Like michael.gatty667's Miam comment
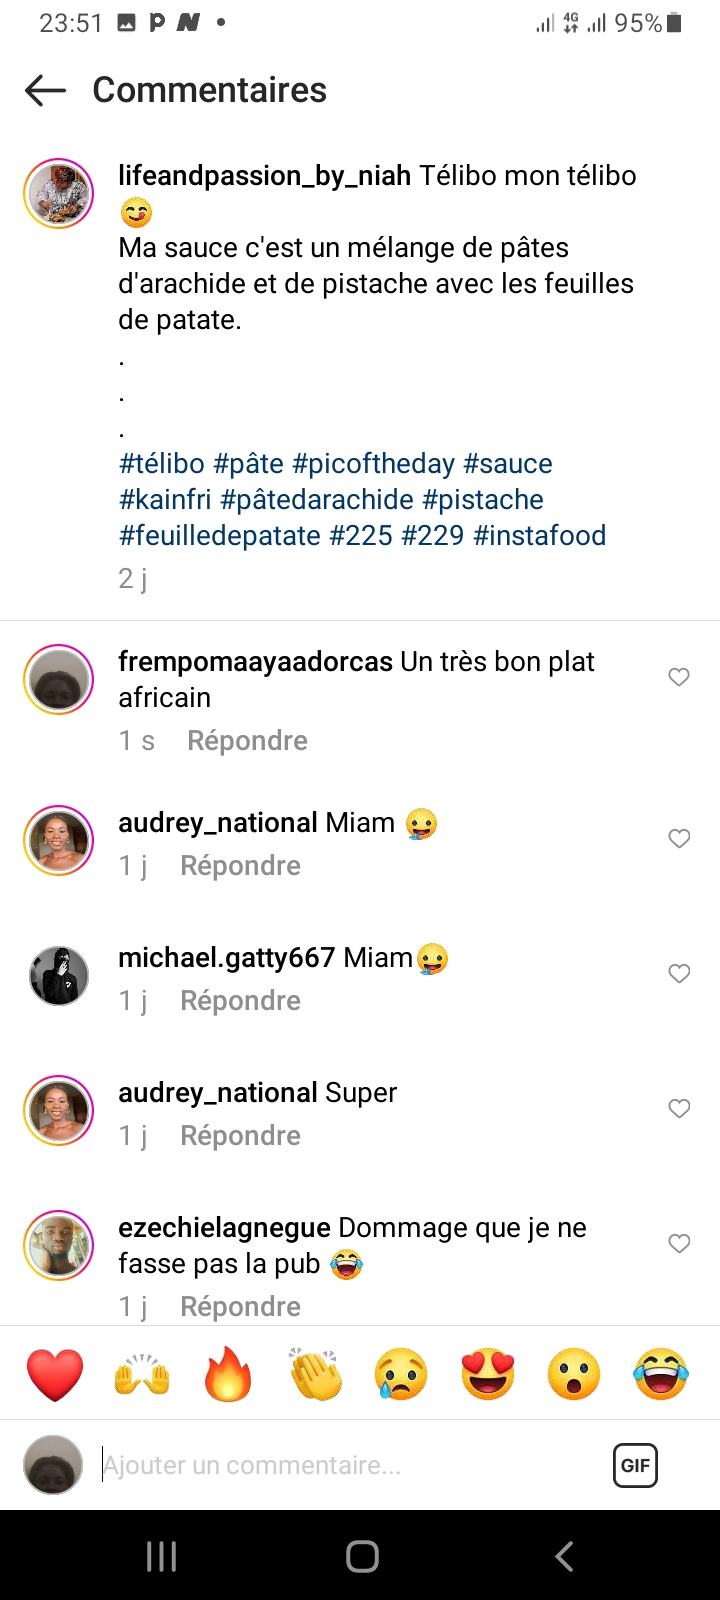Image resolution: width=720 pixels, height=1600 pixels. coord(679,973)
